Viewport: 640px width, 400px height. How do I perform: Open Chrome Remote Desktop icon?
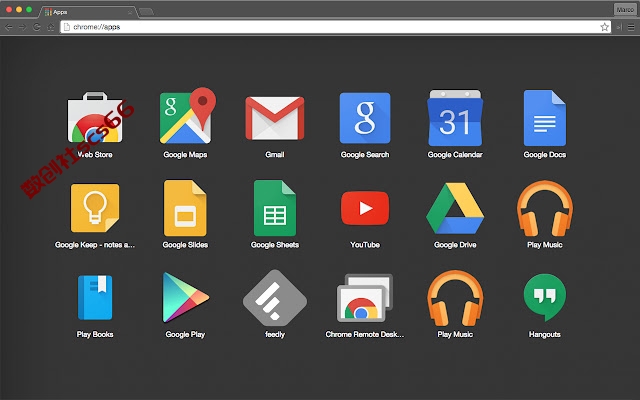point(365,298)
